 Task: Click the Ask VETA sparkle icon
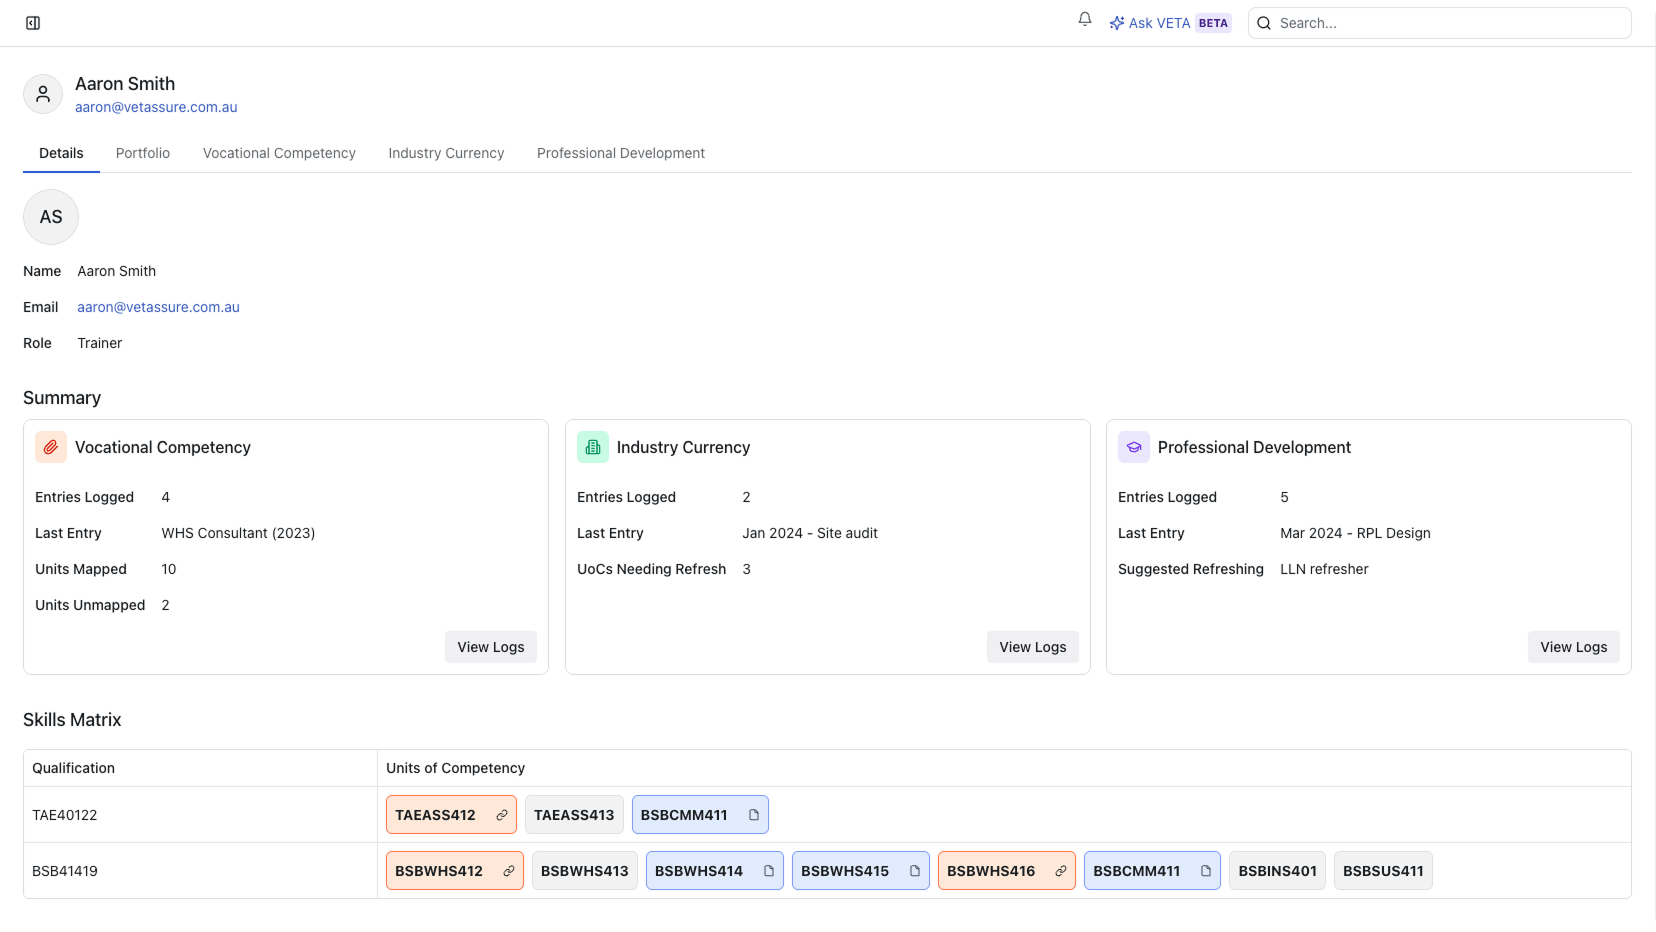tap(1116, 23)
